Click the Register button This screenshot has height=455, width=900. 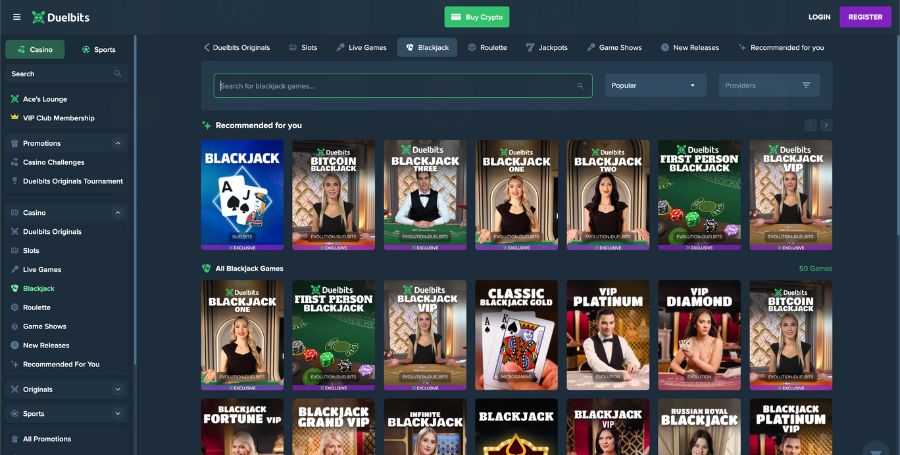pos(864,17)
